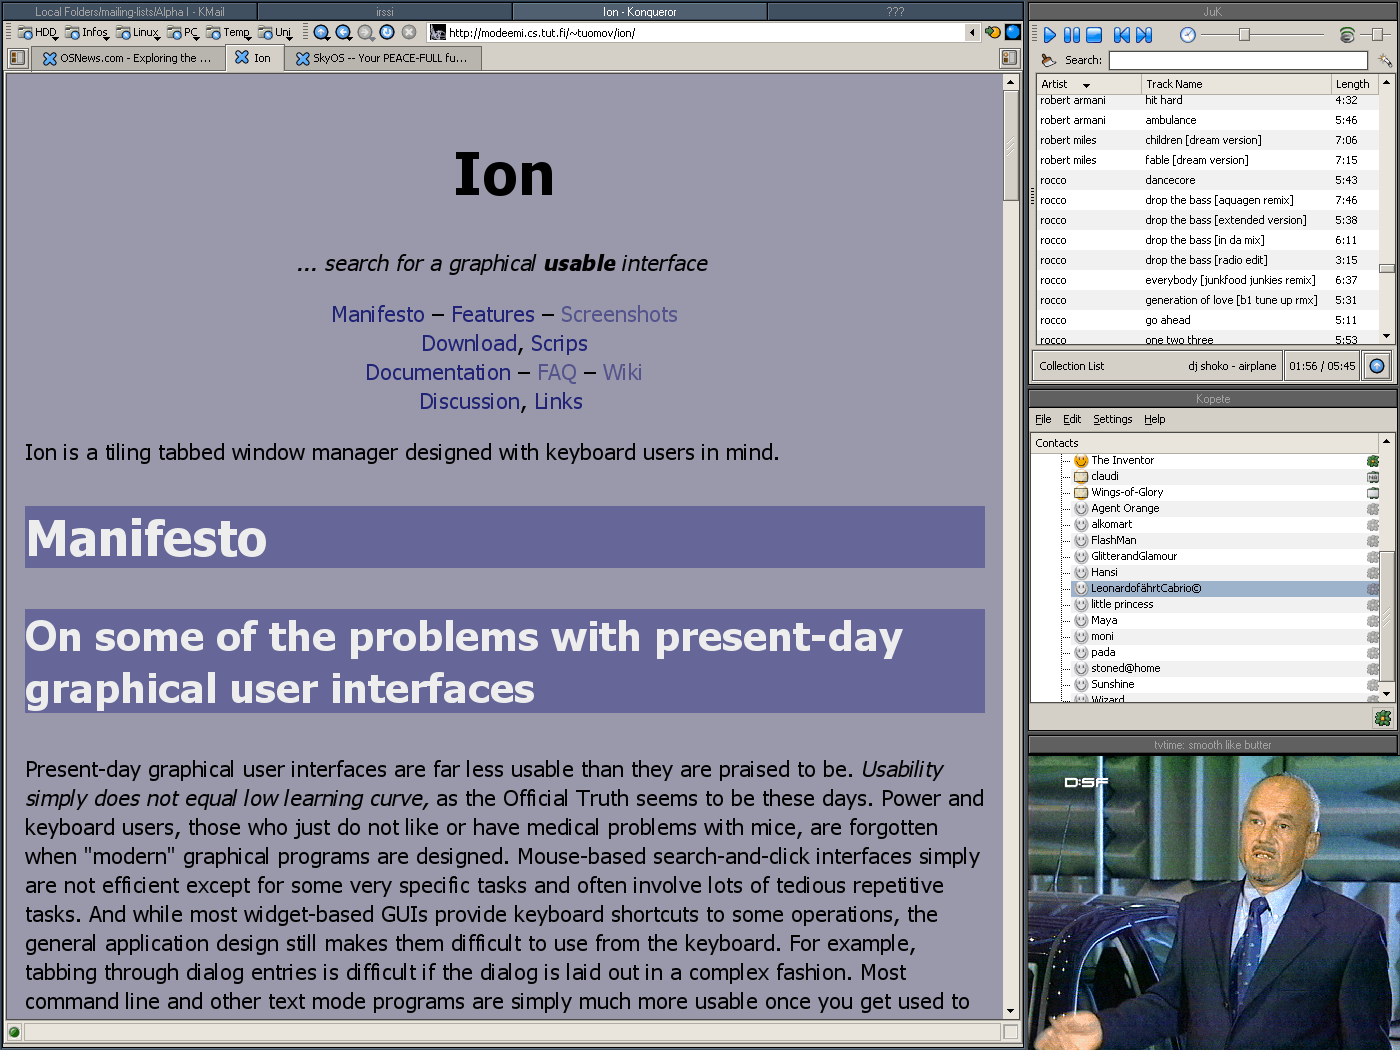Pause the current track in JuK
The image size is (1400, 1050).
click(x=1072, y=35)
